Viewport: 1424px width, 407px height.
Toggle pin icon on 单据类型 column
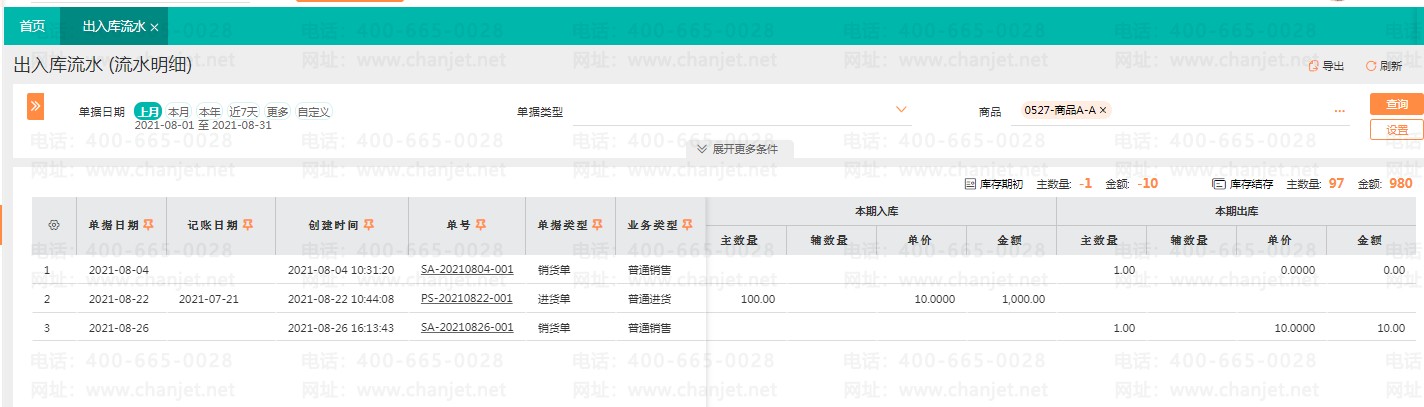pyautogui.click(x=597, y=224)
